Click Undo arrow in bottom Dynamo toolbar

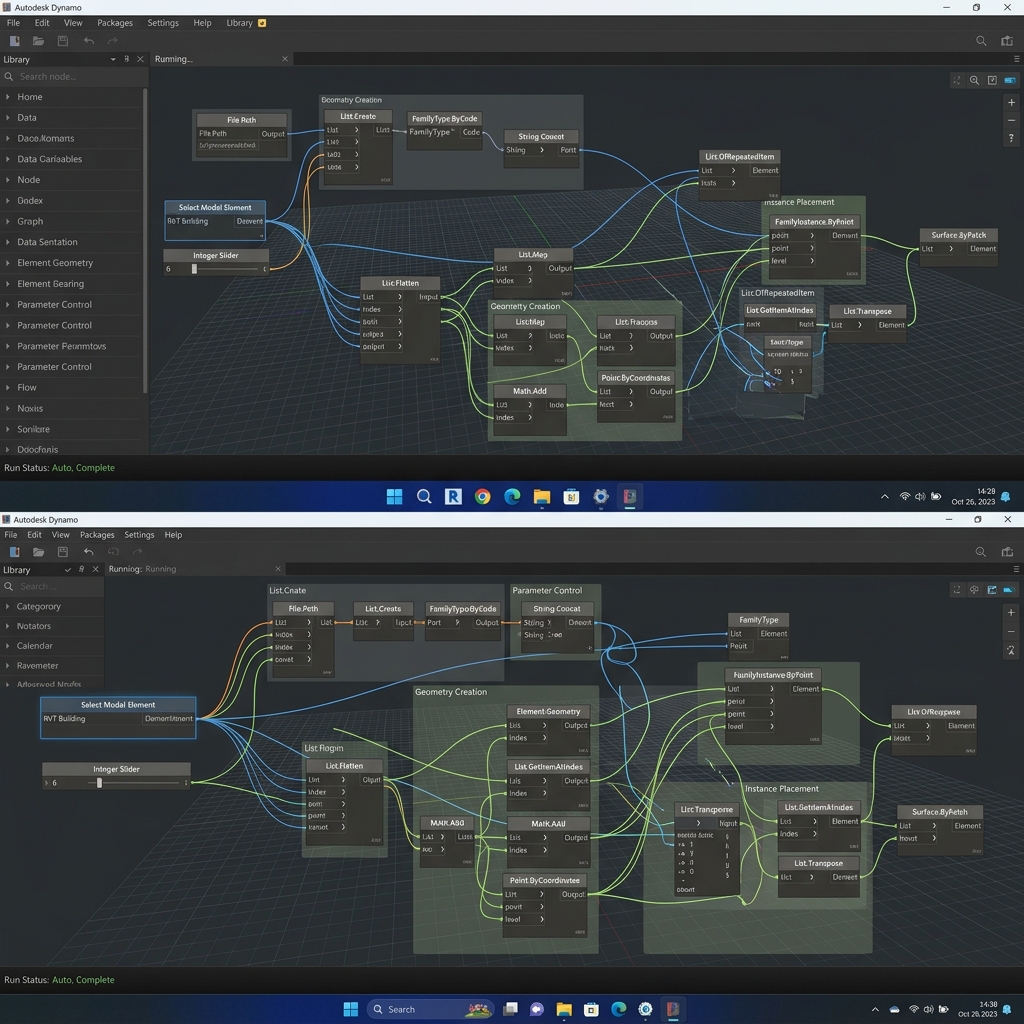point(89,552)
